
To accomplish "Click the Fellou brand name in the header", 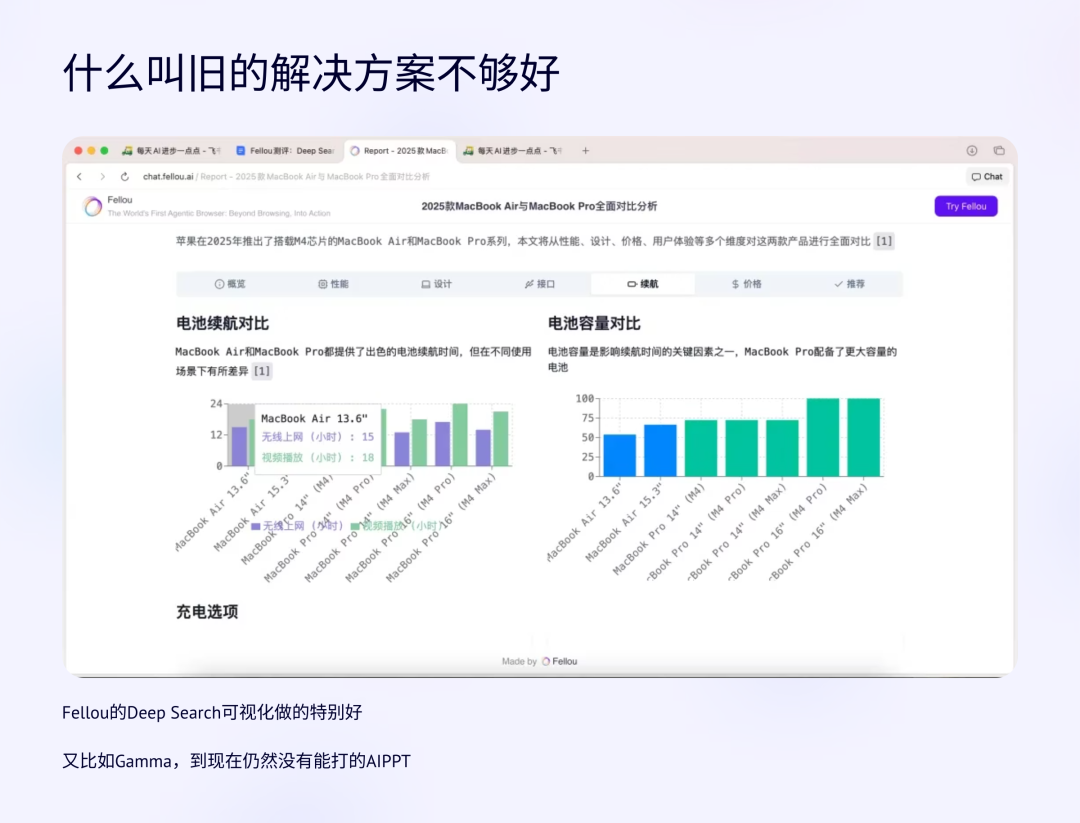I will click(x=120, y=200).
